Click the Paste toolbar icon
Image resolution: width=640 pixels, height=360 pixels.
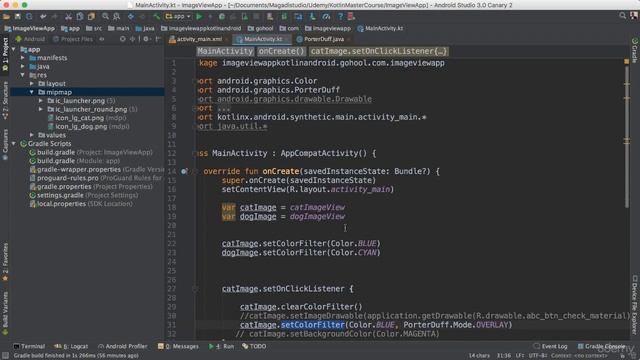(91, 17)
